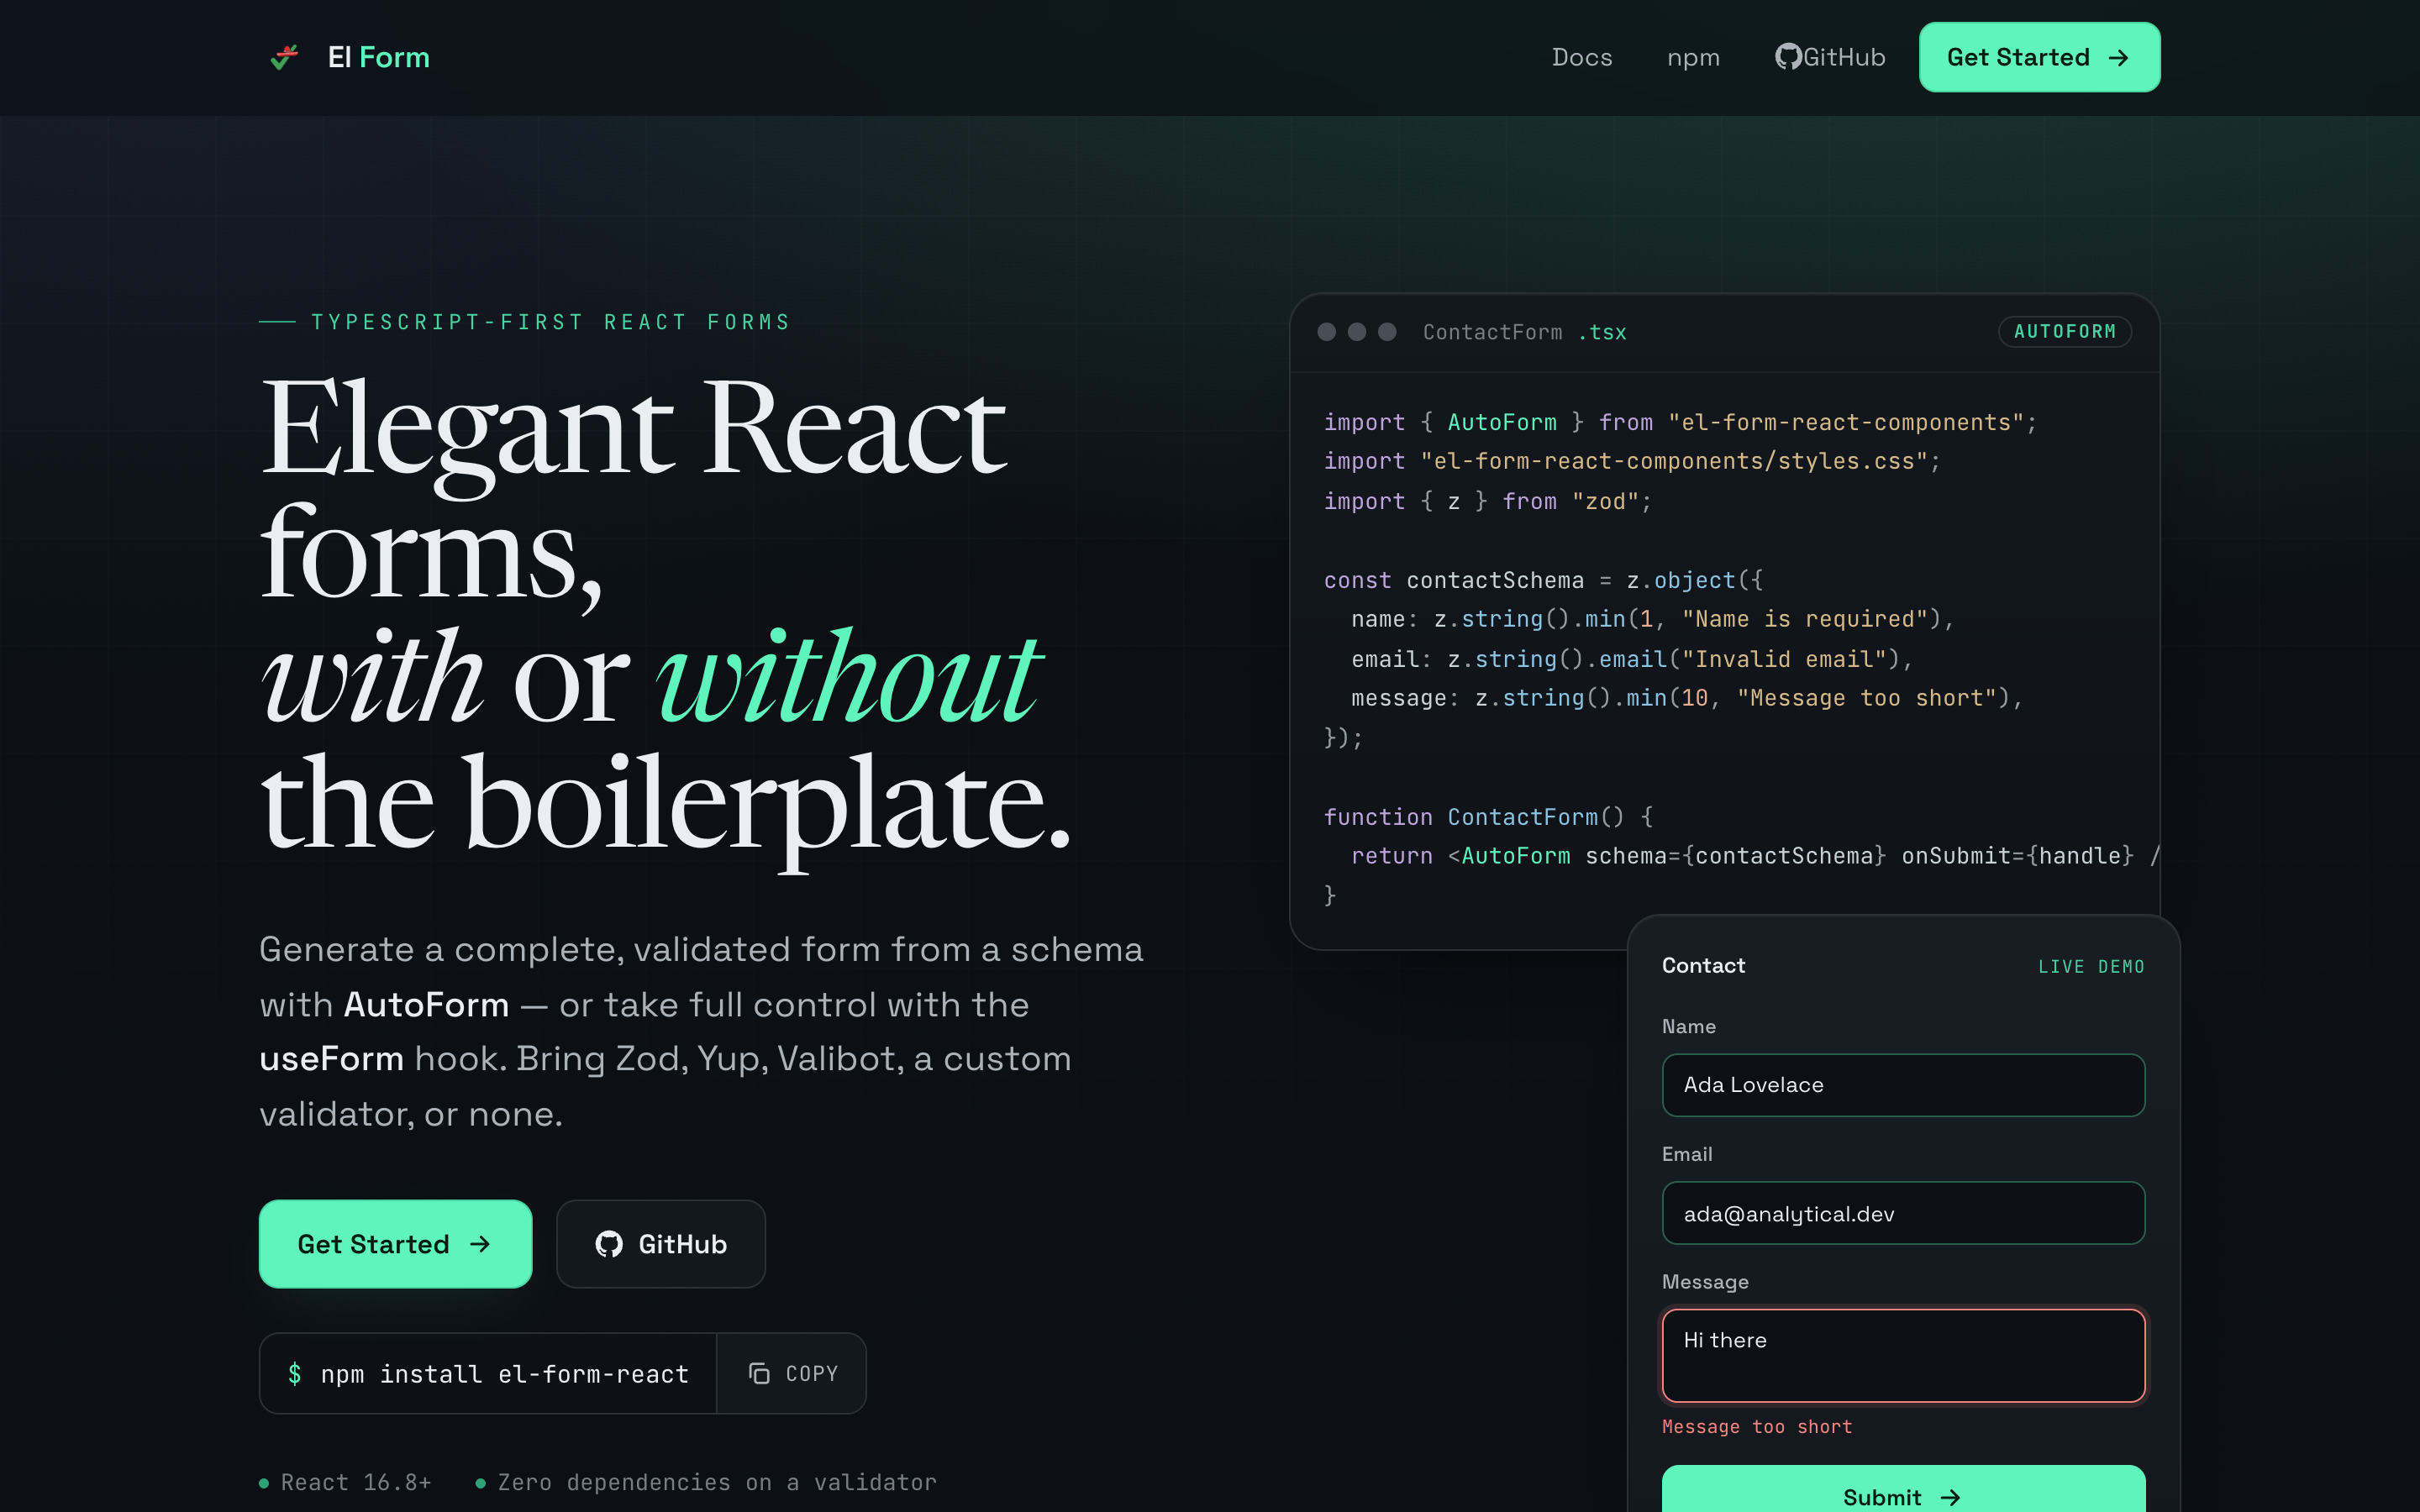Screen dimensions: 2420x1512
Task: Click the third window dot in code panel
Action: click(1387, 332)
